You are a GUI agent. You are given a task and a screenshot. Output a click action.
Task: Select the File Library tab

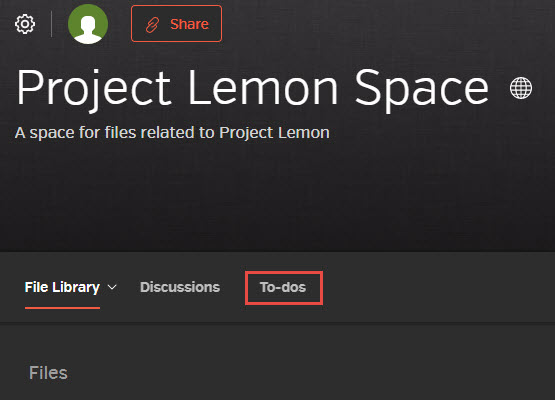62,287
